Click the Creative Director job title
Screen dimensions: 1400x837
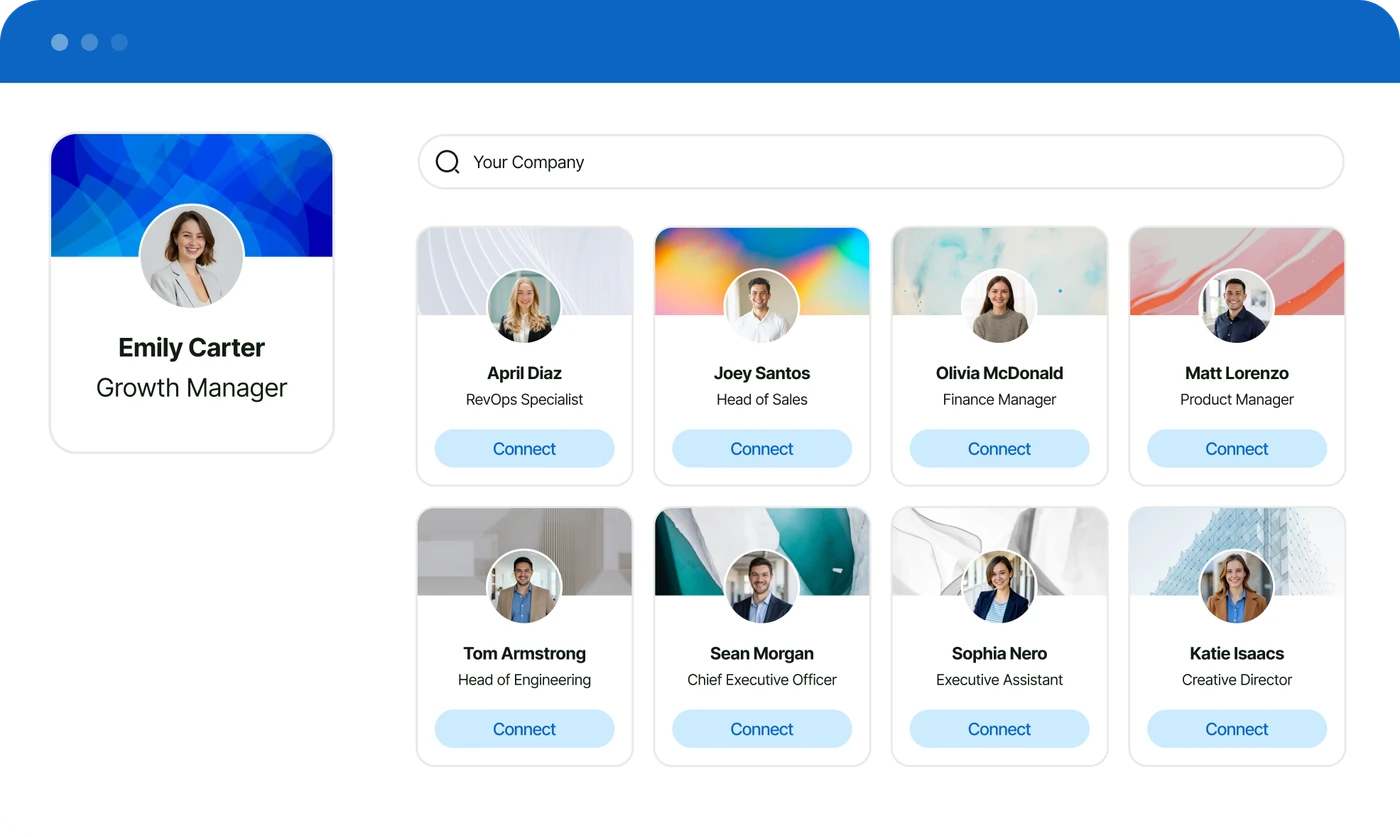1237,679
